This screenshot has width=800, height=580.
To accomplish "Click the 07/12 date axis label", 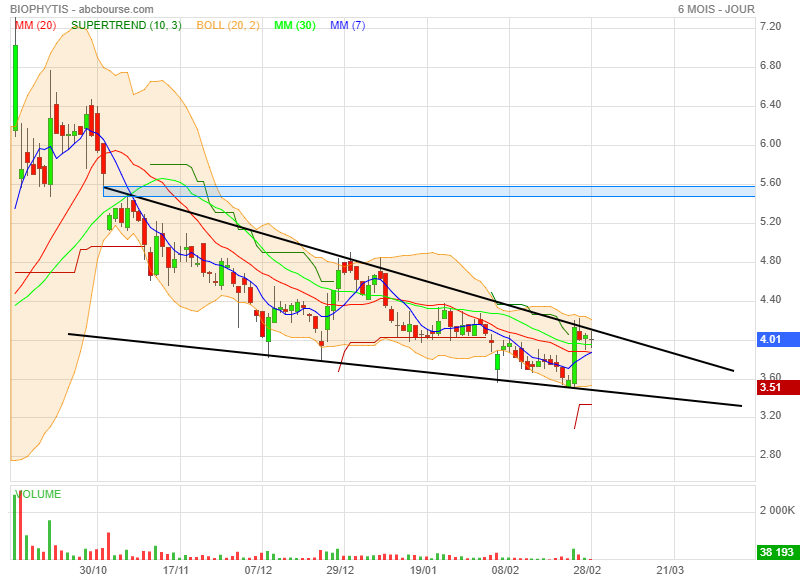I will point(258,570).
